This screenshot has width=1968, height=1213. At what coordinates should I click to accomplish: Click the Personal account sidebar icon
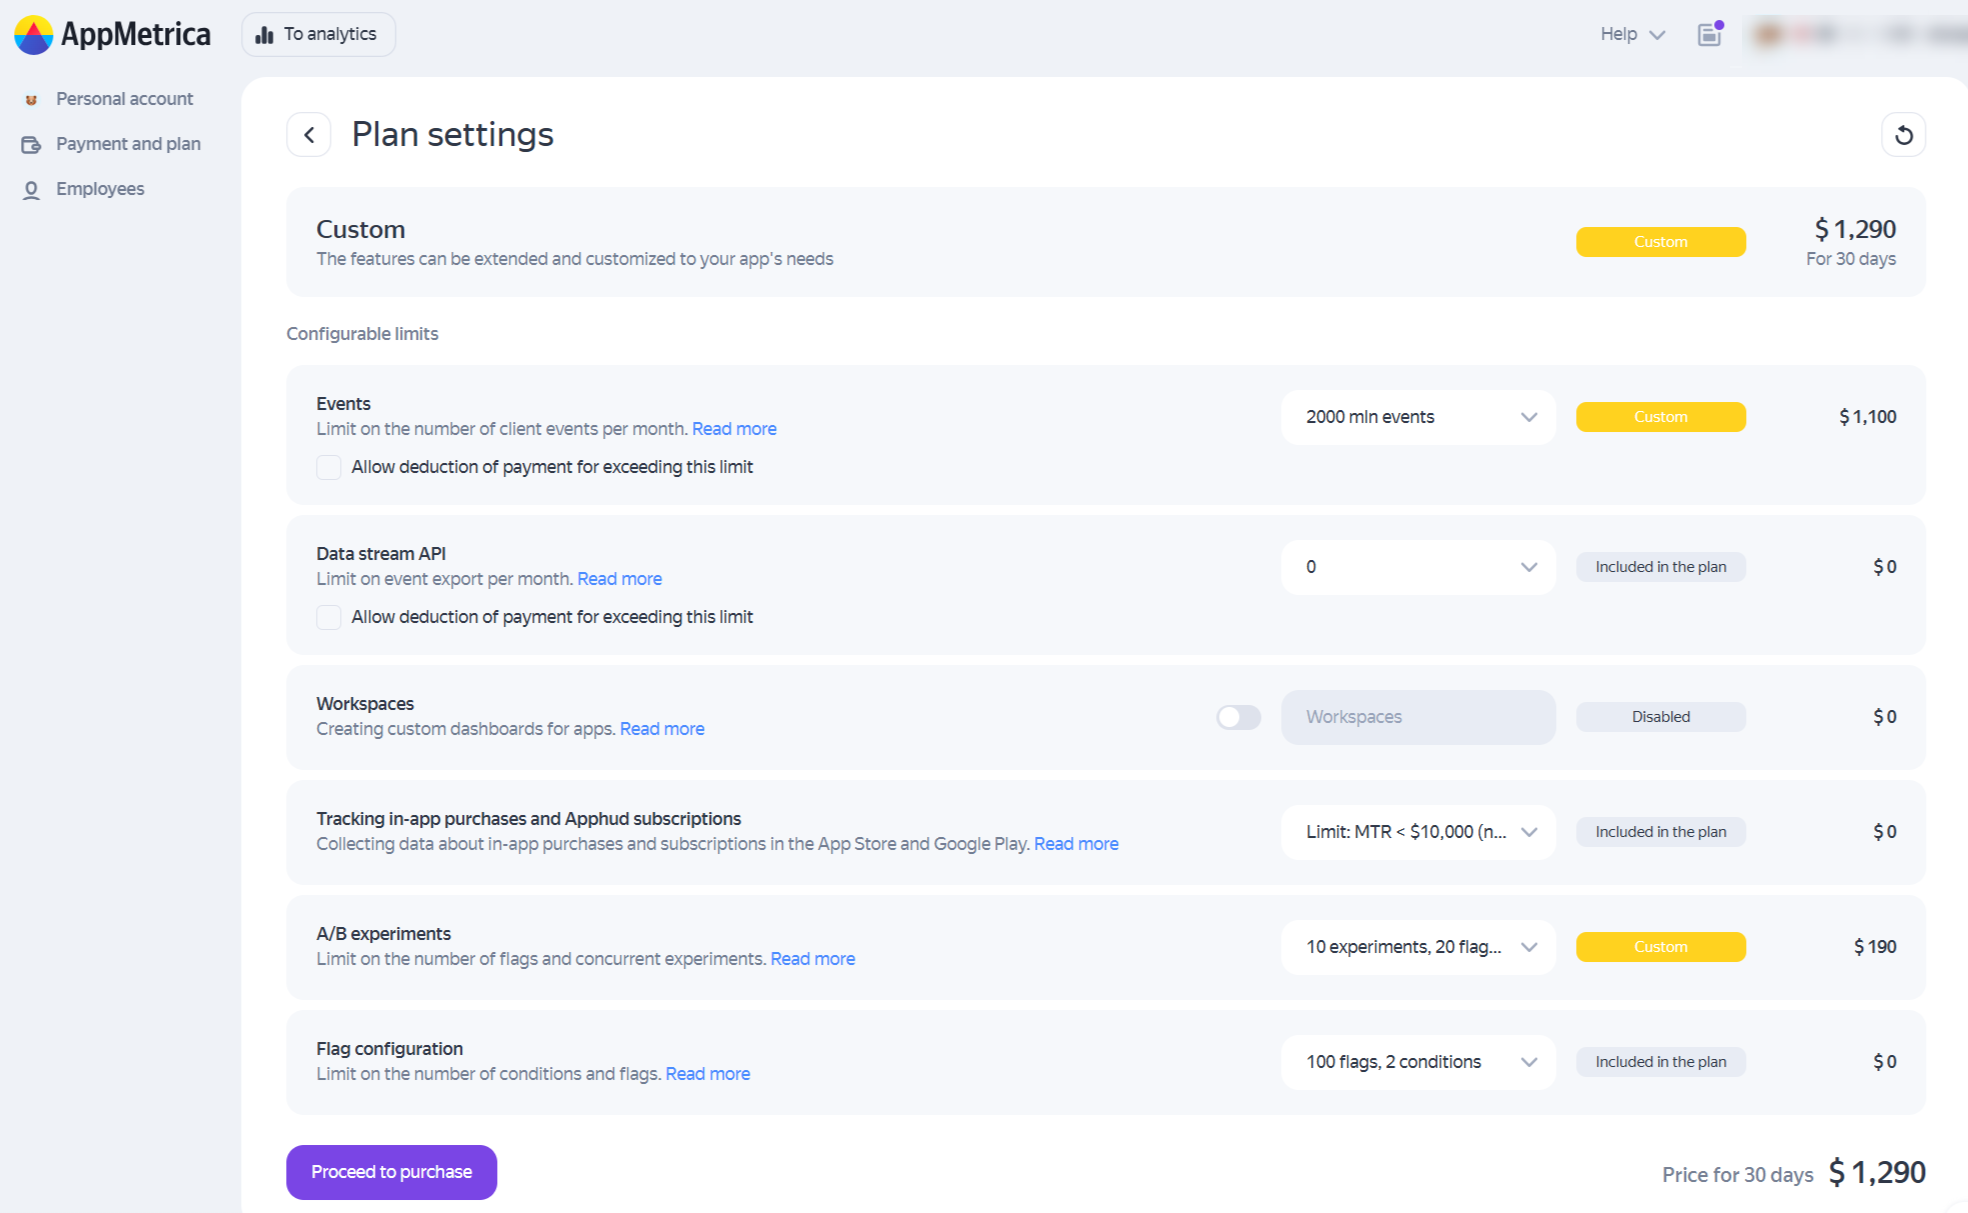(x=31, y=100)
